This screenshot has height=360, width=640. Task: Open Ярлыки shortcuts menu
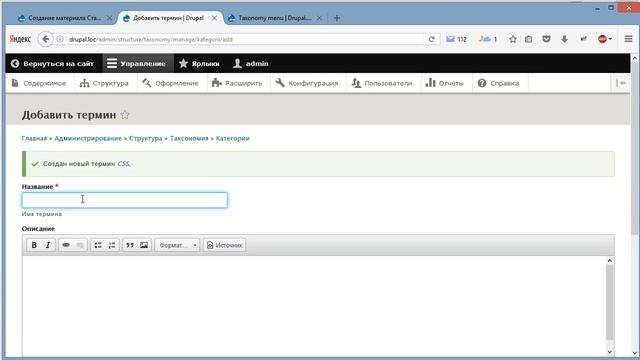pos(200,64)
